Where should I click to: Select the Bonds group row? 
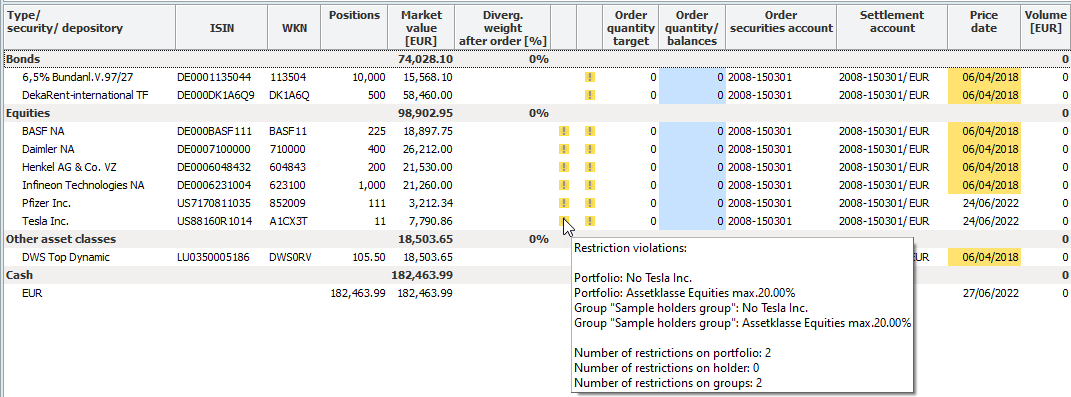pos(536,59)
